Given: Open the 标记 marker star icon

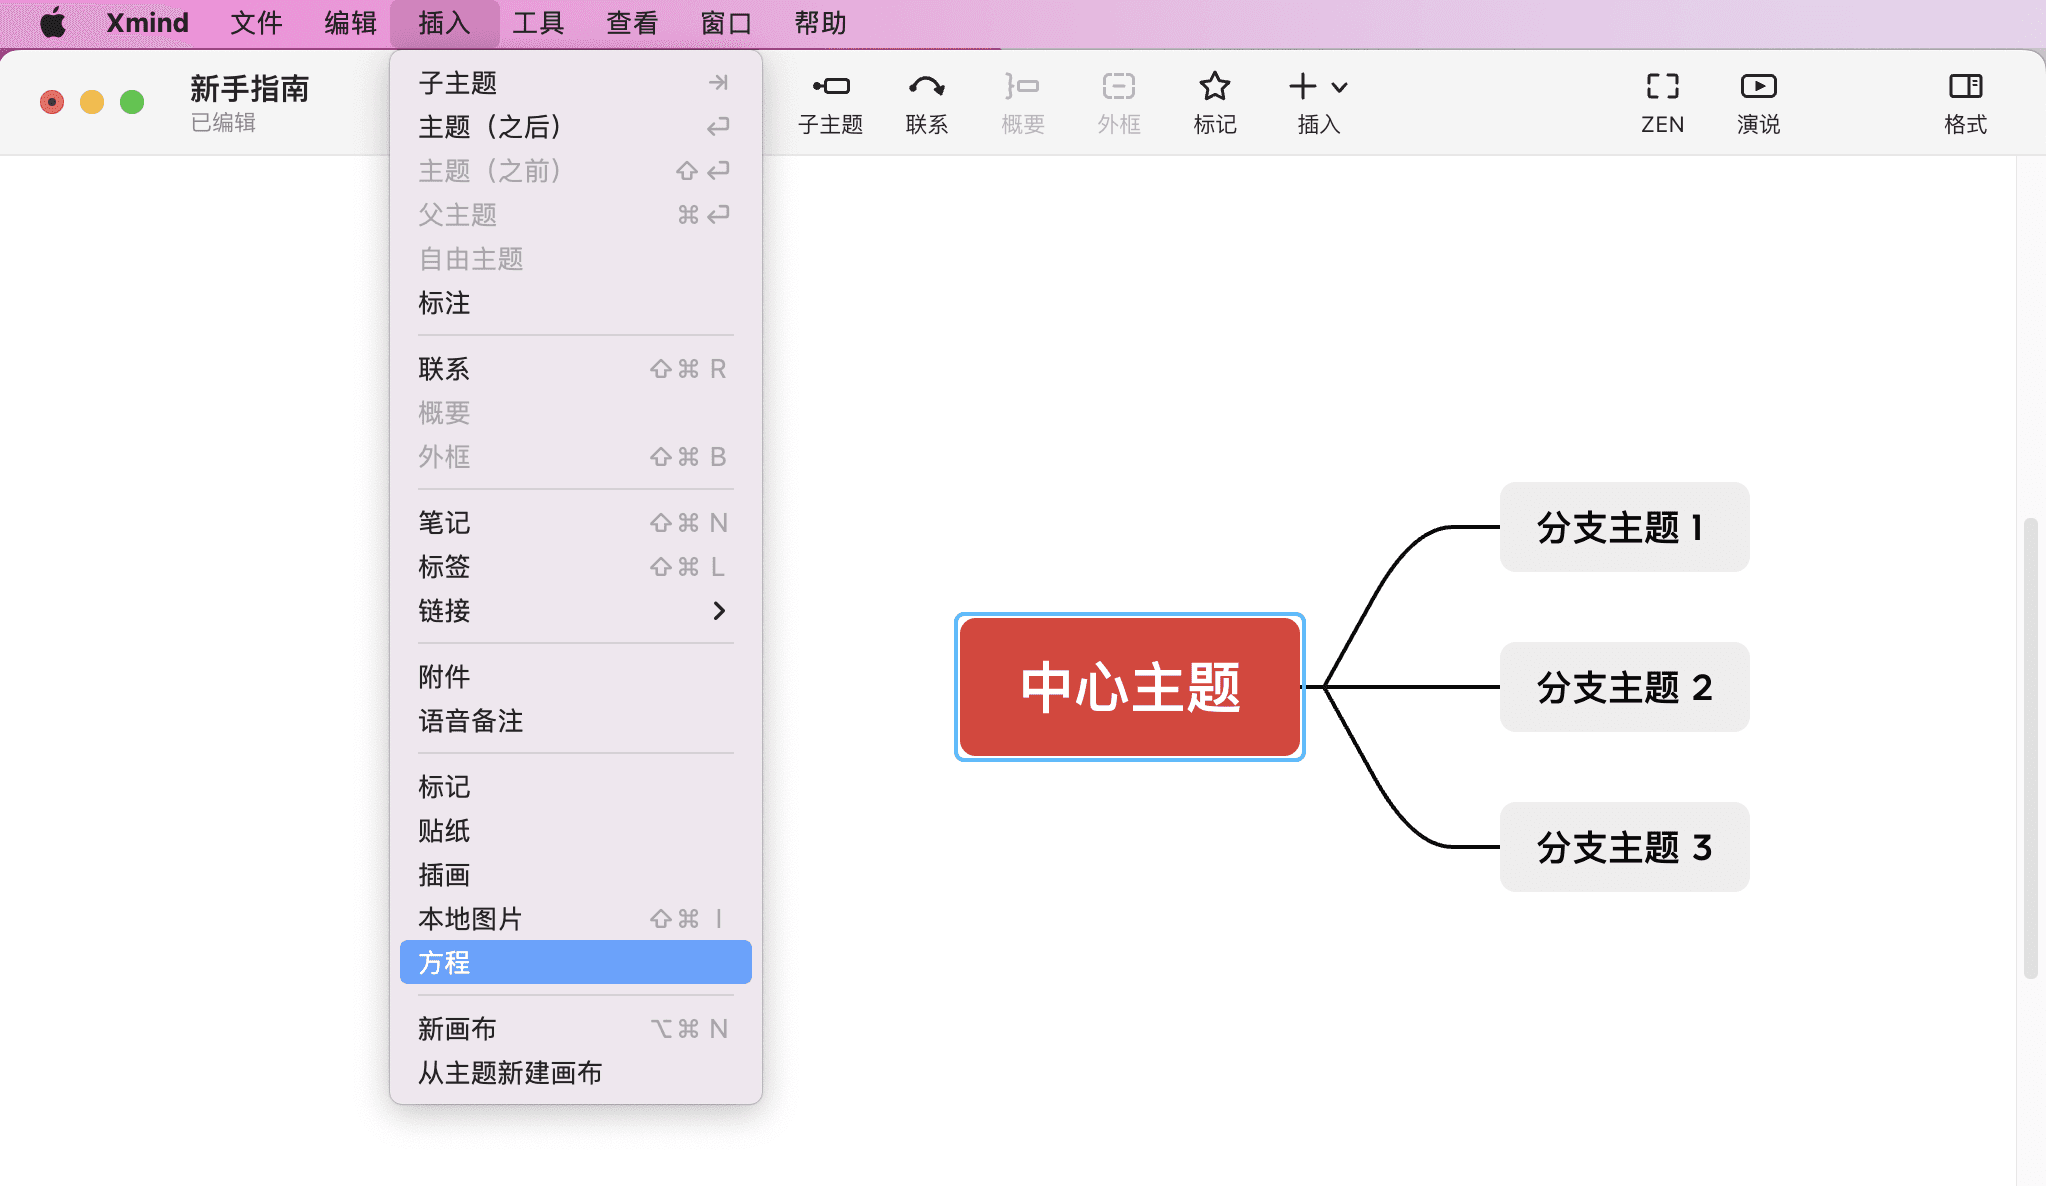Looking at the screenshot, I should click(x=1214, y=100).
